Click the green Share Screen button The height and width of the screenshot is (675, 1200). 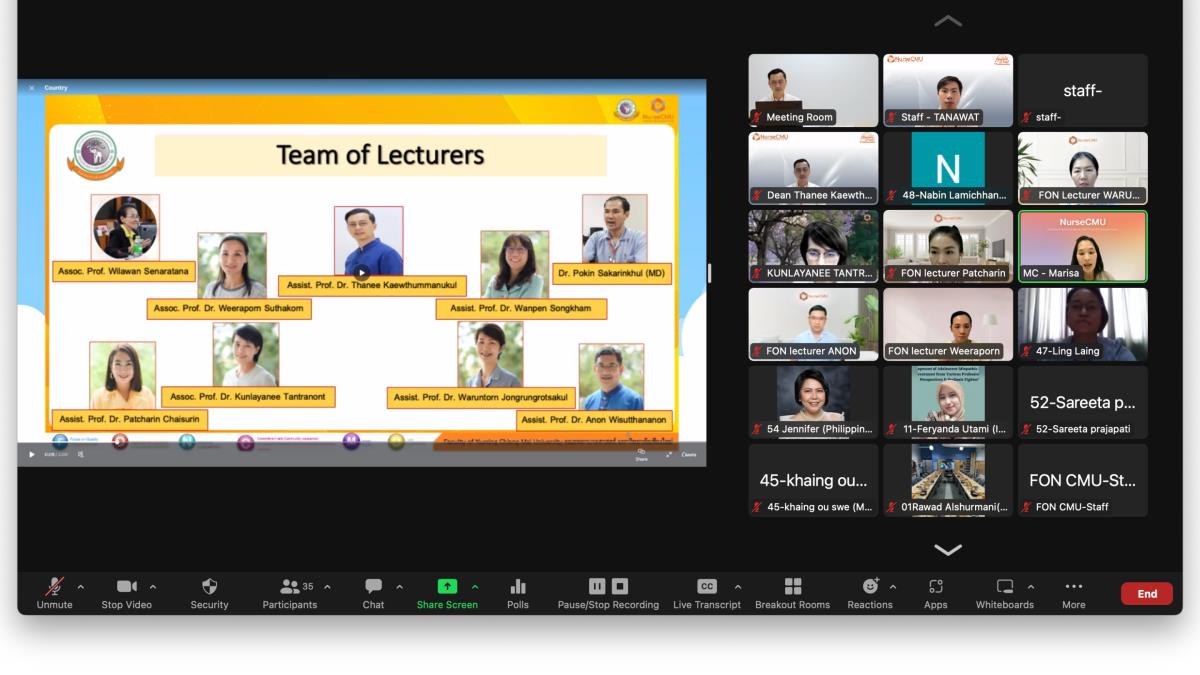tap(447, 592)
